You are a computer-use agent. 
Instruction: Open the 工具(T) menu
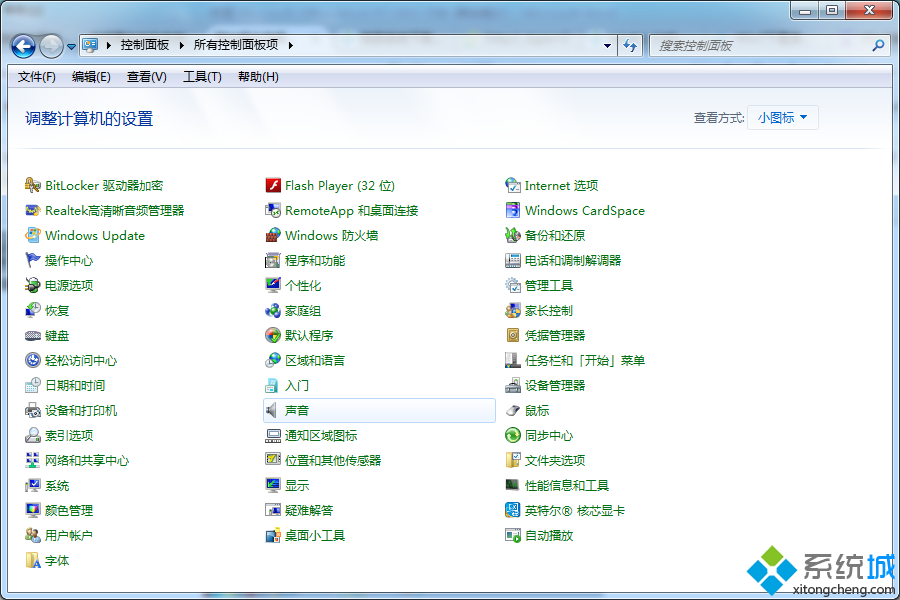[202, 77]
